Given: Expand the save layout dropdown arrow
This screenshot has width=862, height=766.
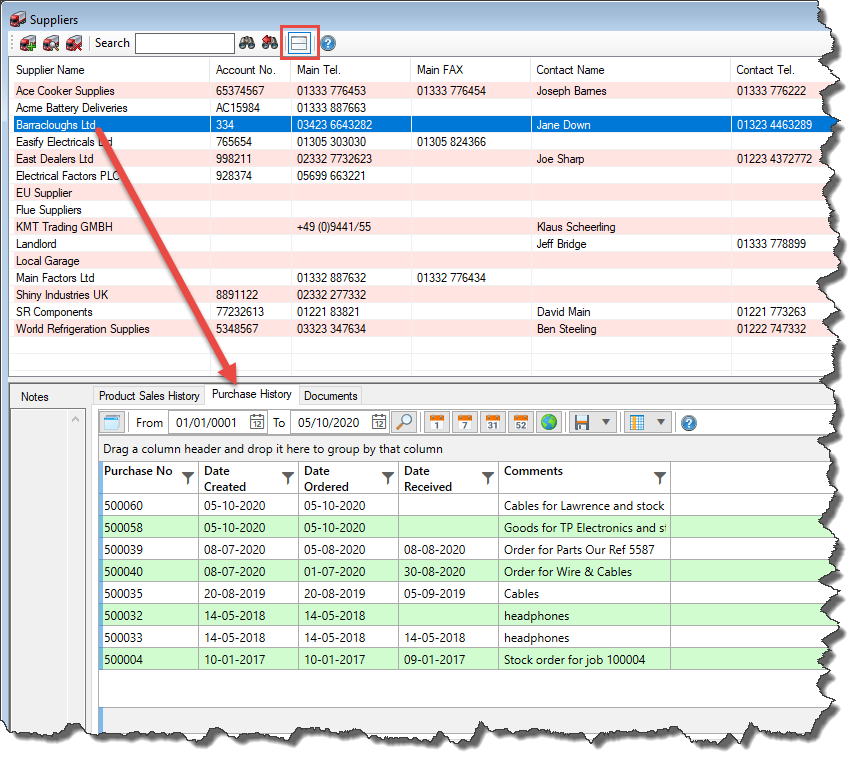Looking at the screenshot, I should 606,422.
